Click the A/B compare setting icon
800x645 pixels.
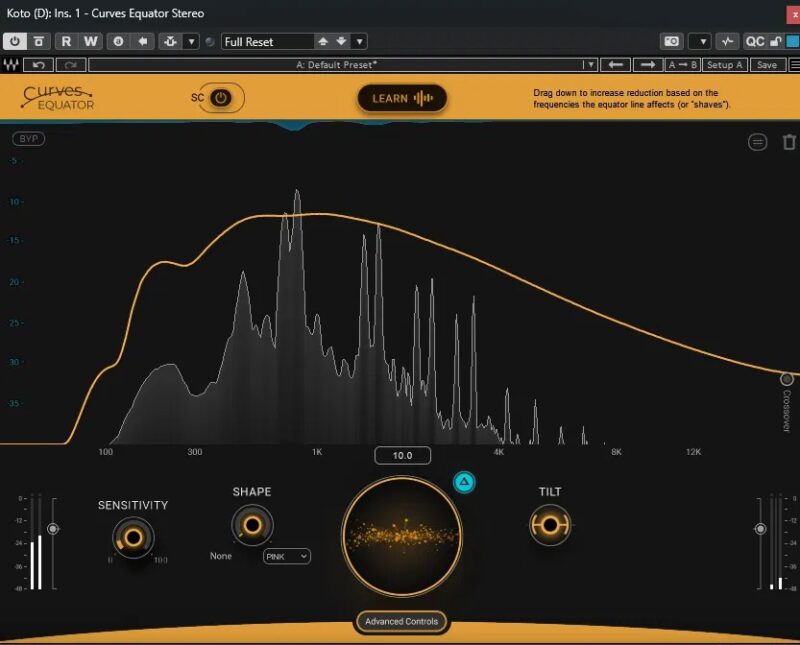point(118,41)
